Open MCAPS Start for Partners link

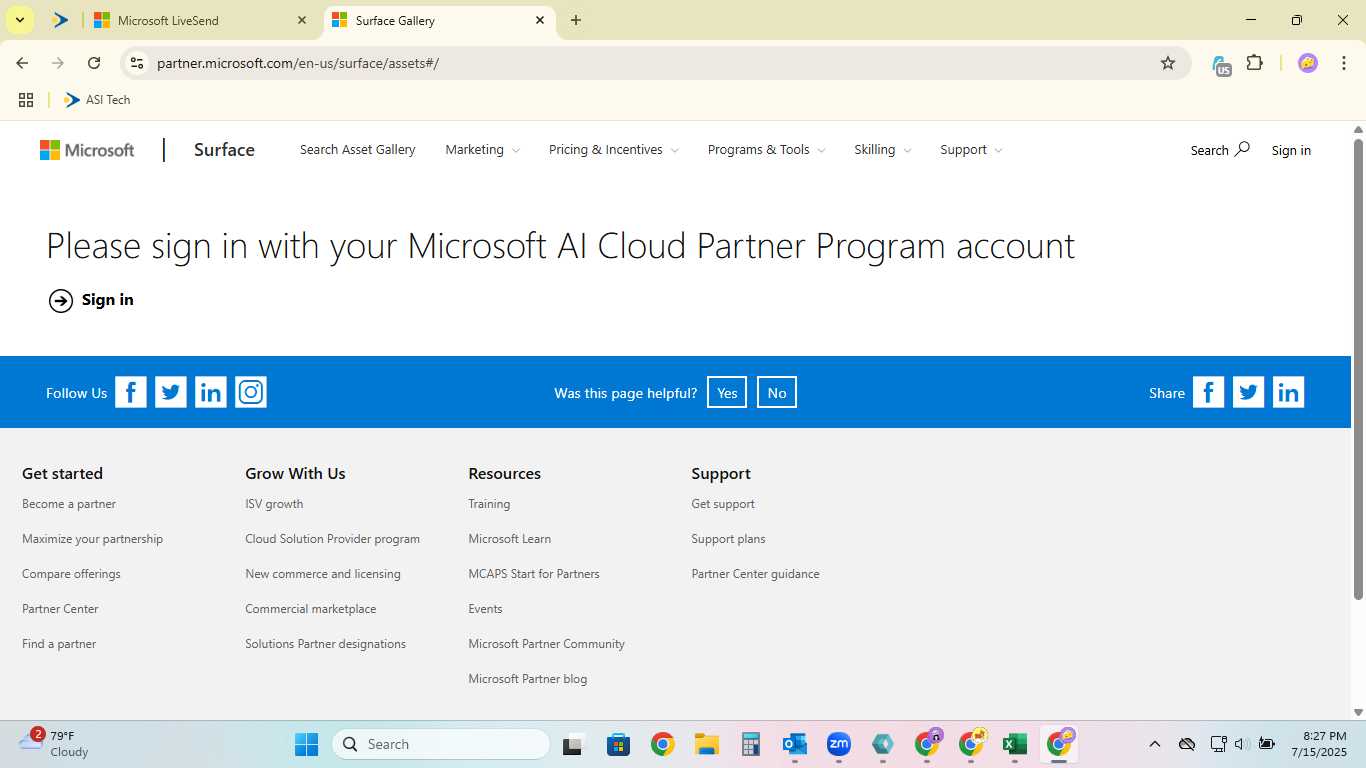coord(534,574)
